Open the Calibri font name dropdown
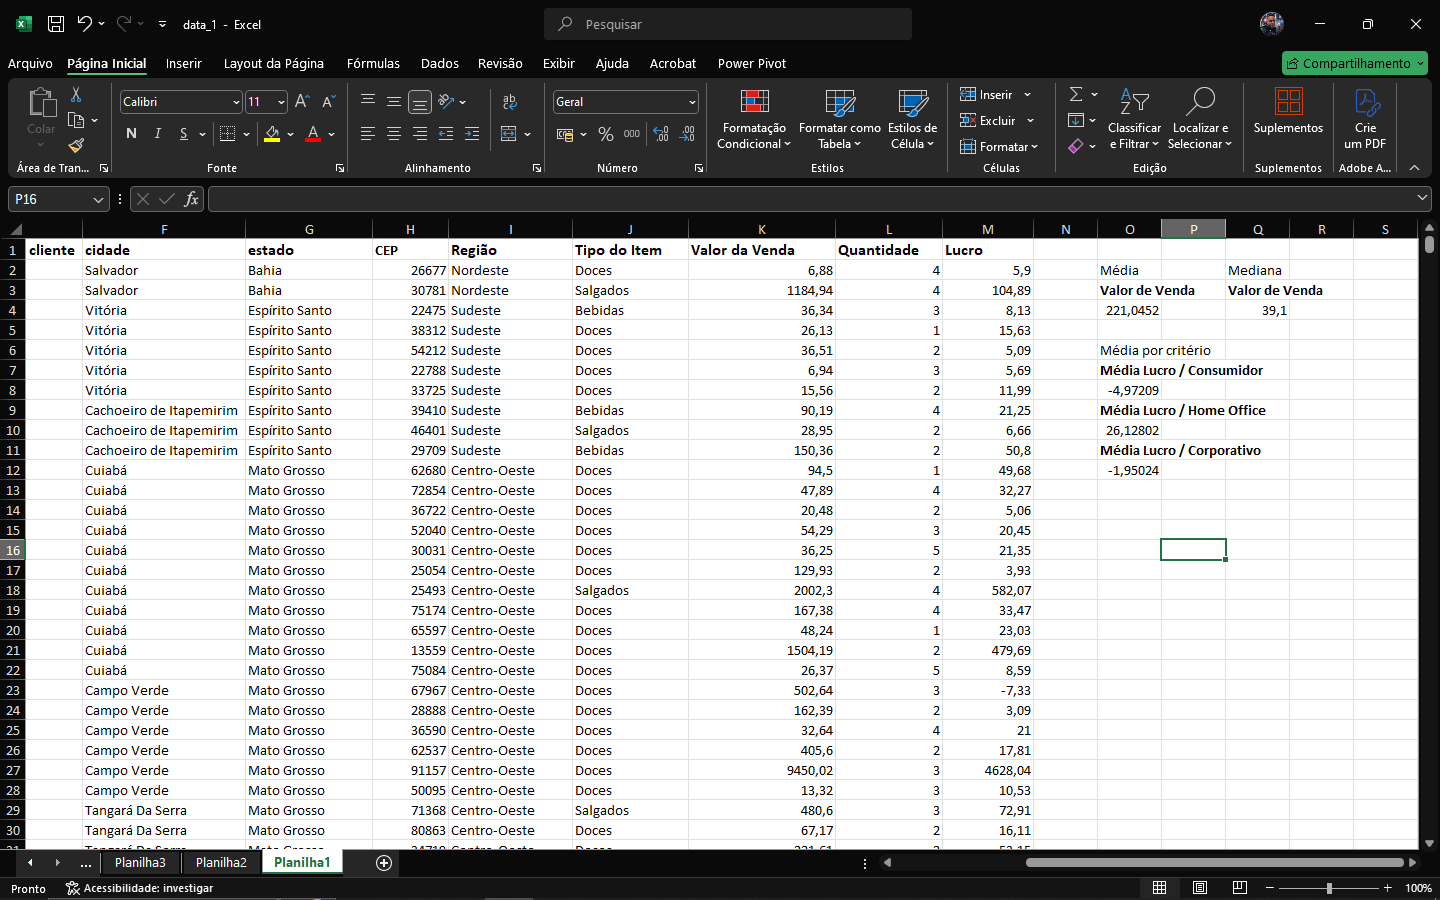Viewport: 1440px width, 900px height. [x=236, y=102]
